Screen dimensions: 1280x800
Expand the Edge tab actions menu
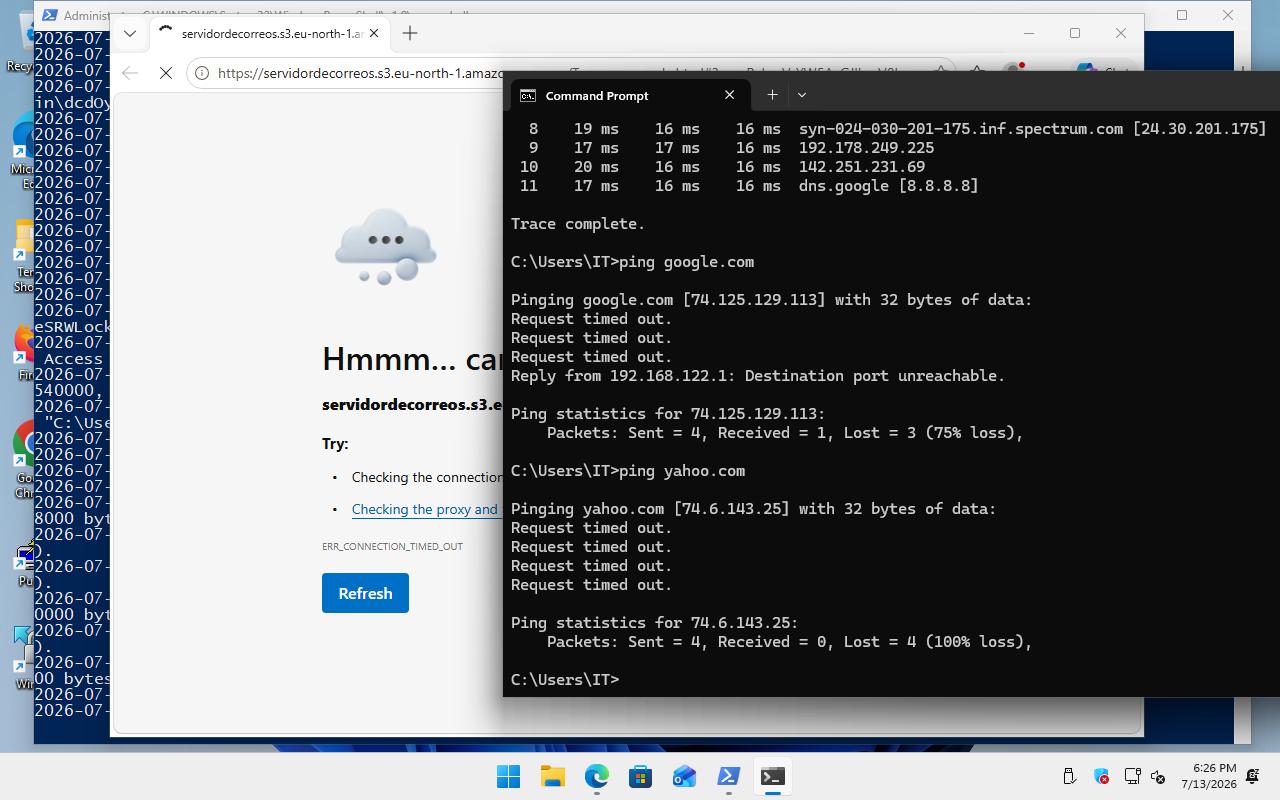point(130,33)
